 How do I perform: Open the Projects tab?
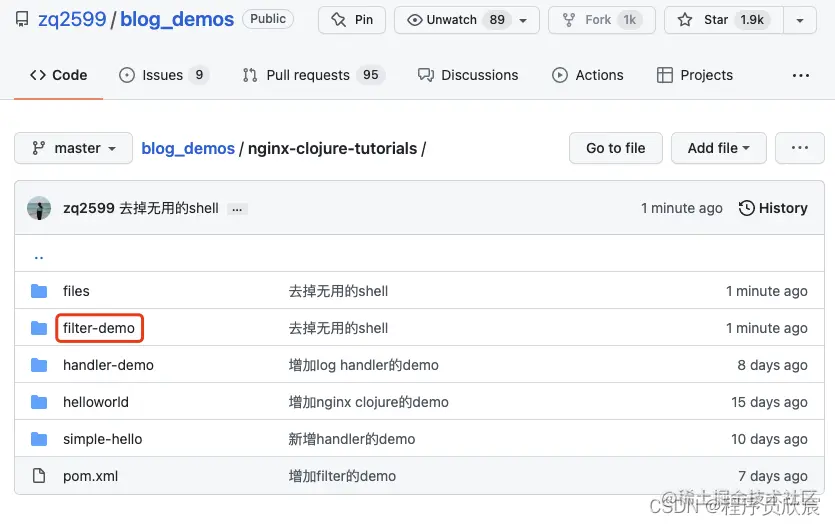(695, 75)
